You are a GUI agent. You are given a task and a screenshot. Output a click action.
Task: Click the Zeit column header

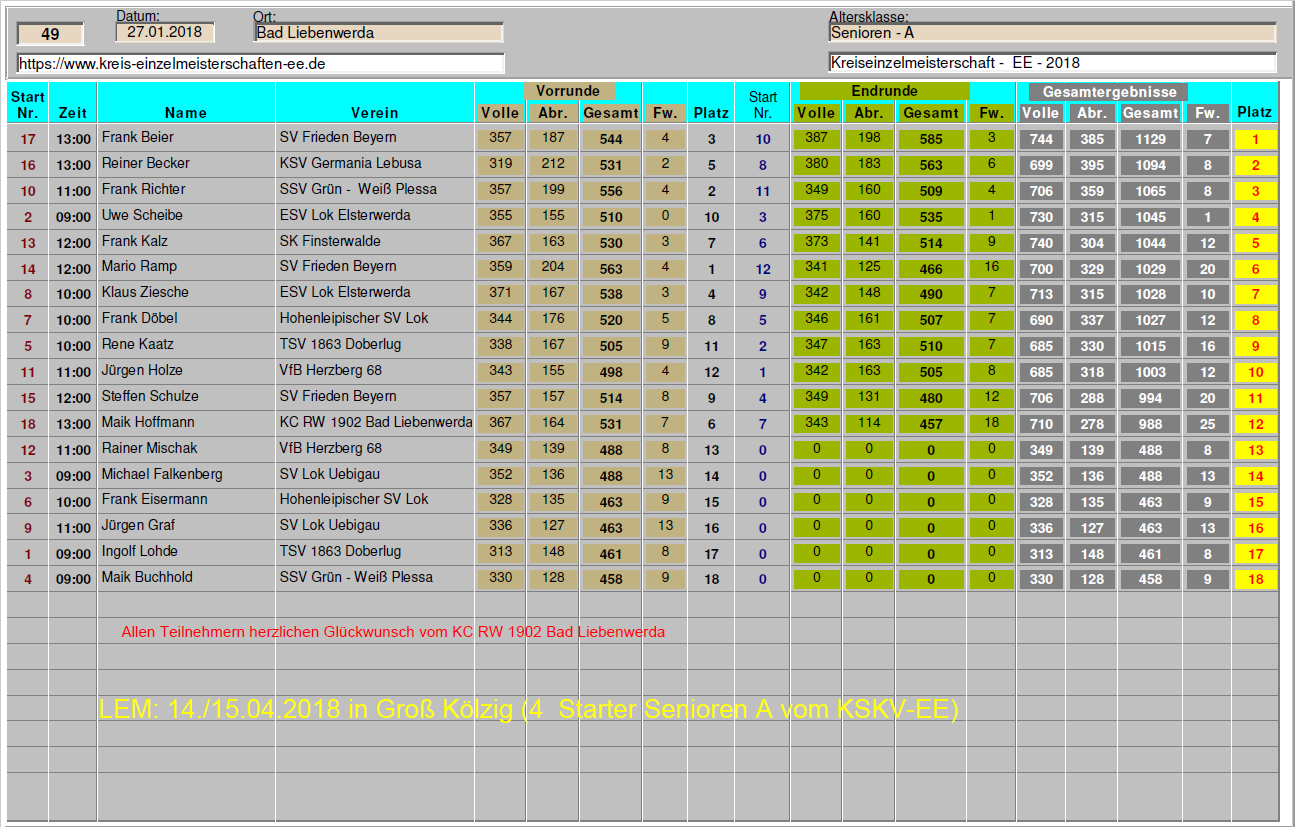point(72,113)
